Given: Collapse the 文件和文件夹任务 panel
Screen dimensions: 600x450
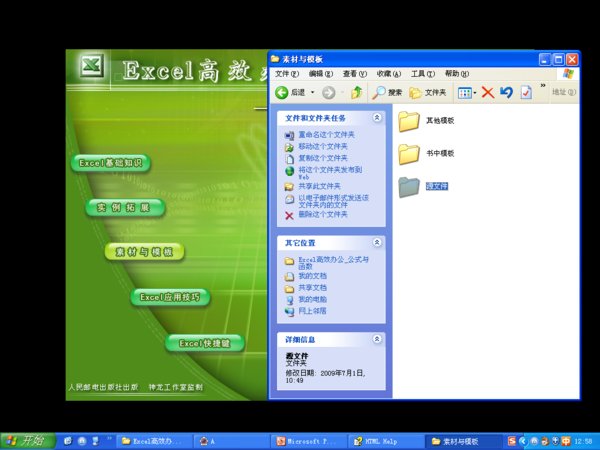Looking at the screenshot, I should (x=377, y=117).
